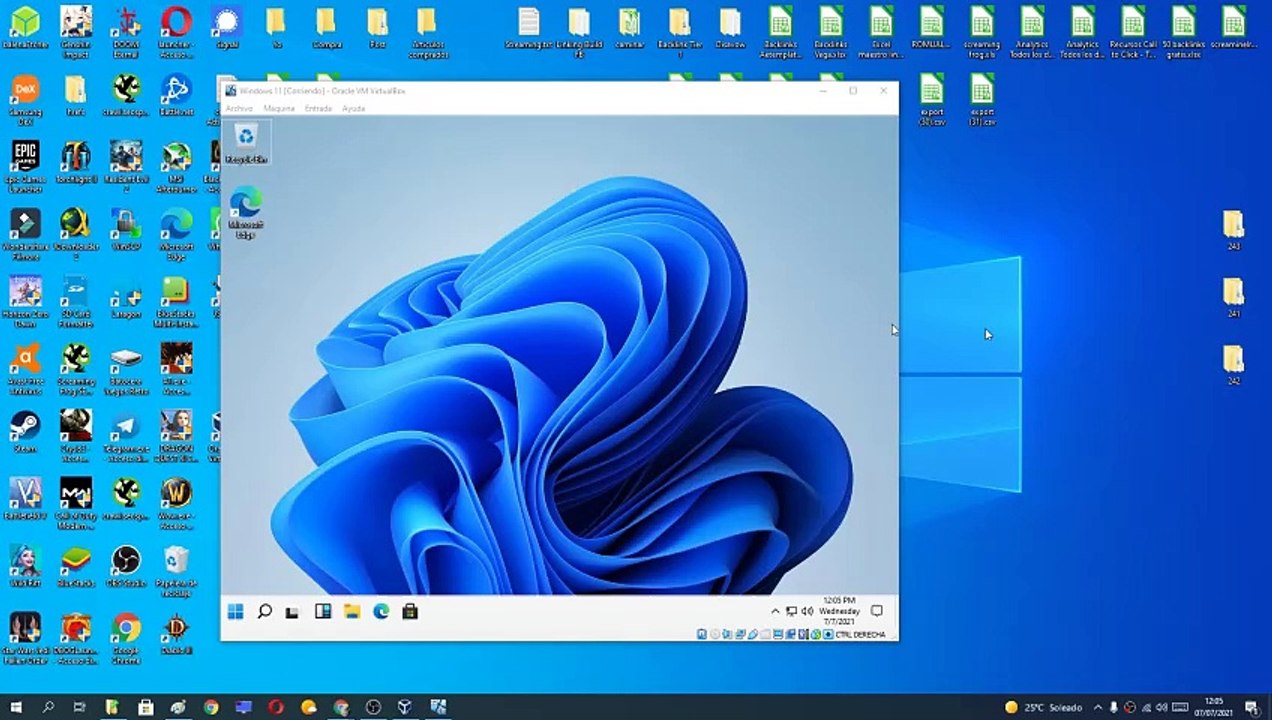Open the Entrada menu in VirtualBox
The image size is (1272, 720).
(x=318, y=108)
